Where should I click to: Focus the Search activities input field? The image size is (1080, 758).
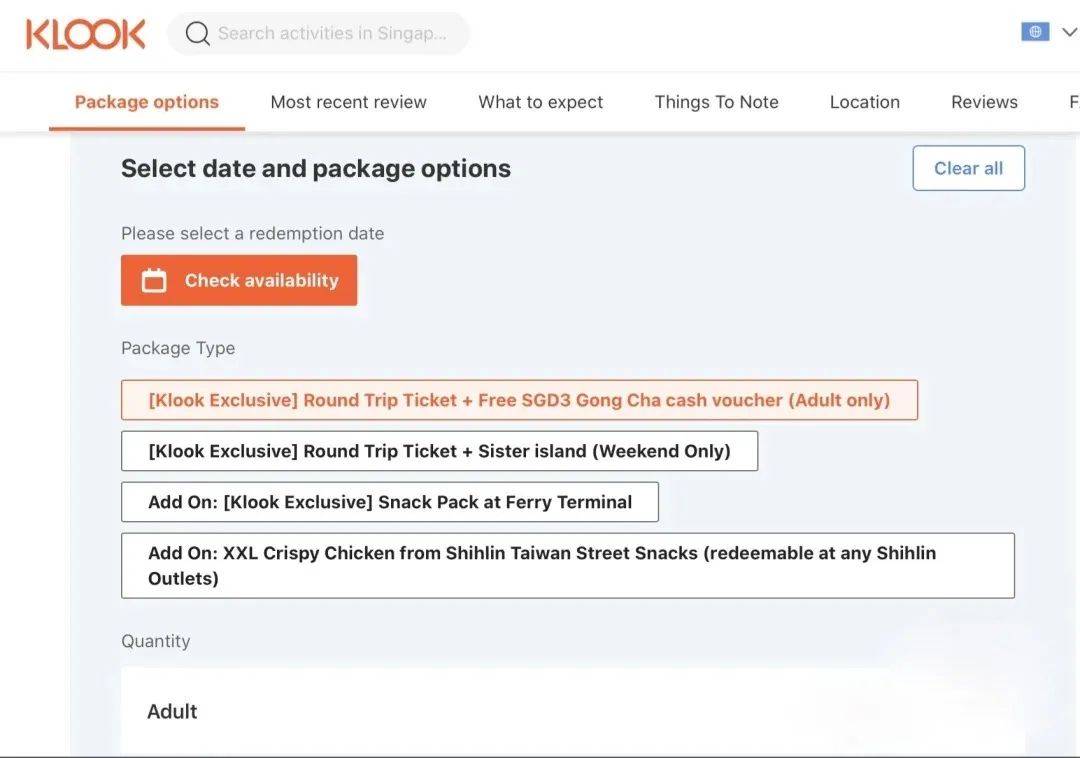click(x=332, y=34)
